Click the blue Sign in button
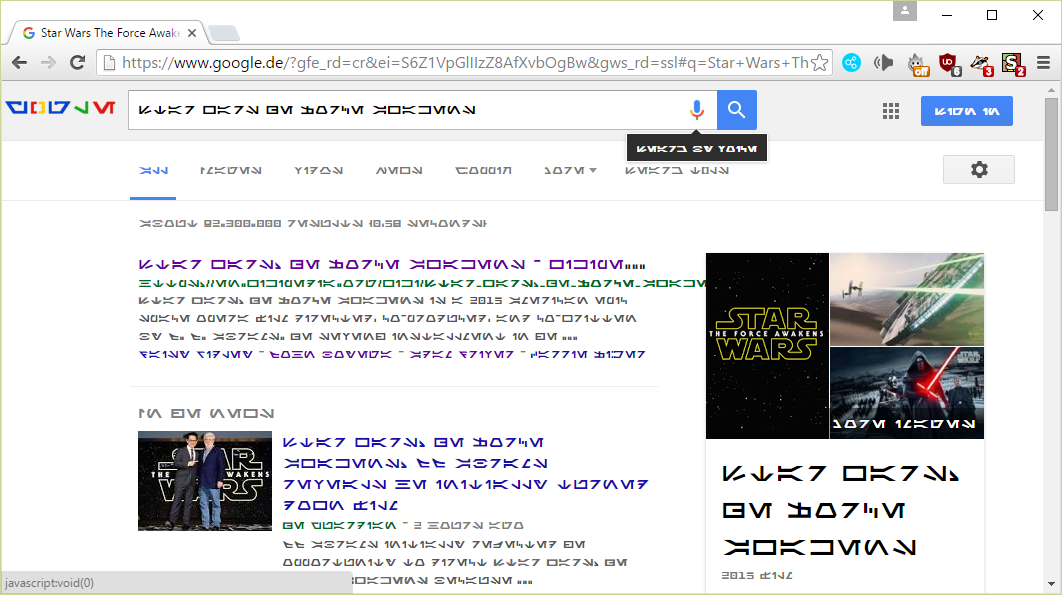The width and height of the screenshot is (1062, 595). [x=967, y=111]
